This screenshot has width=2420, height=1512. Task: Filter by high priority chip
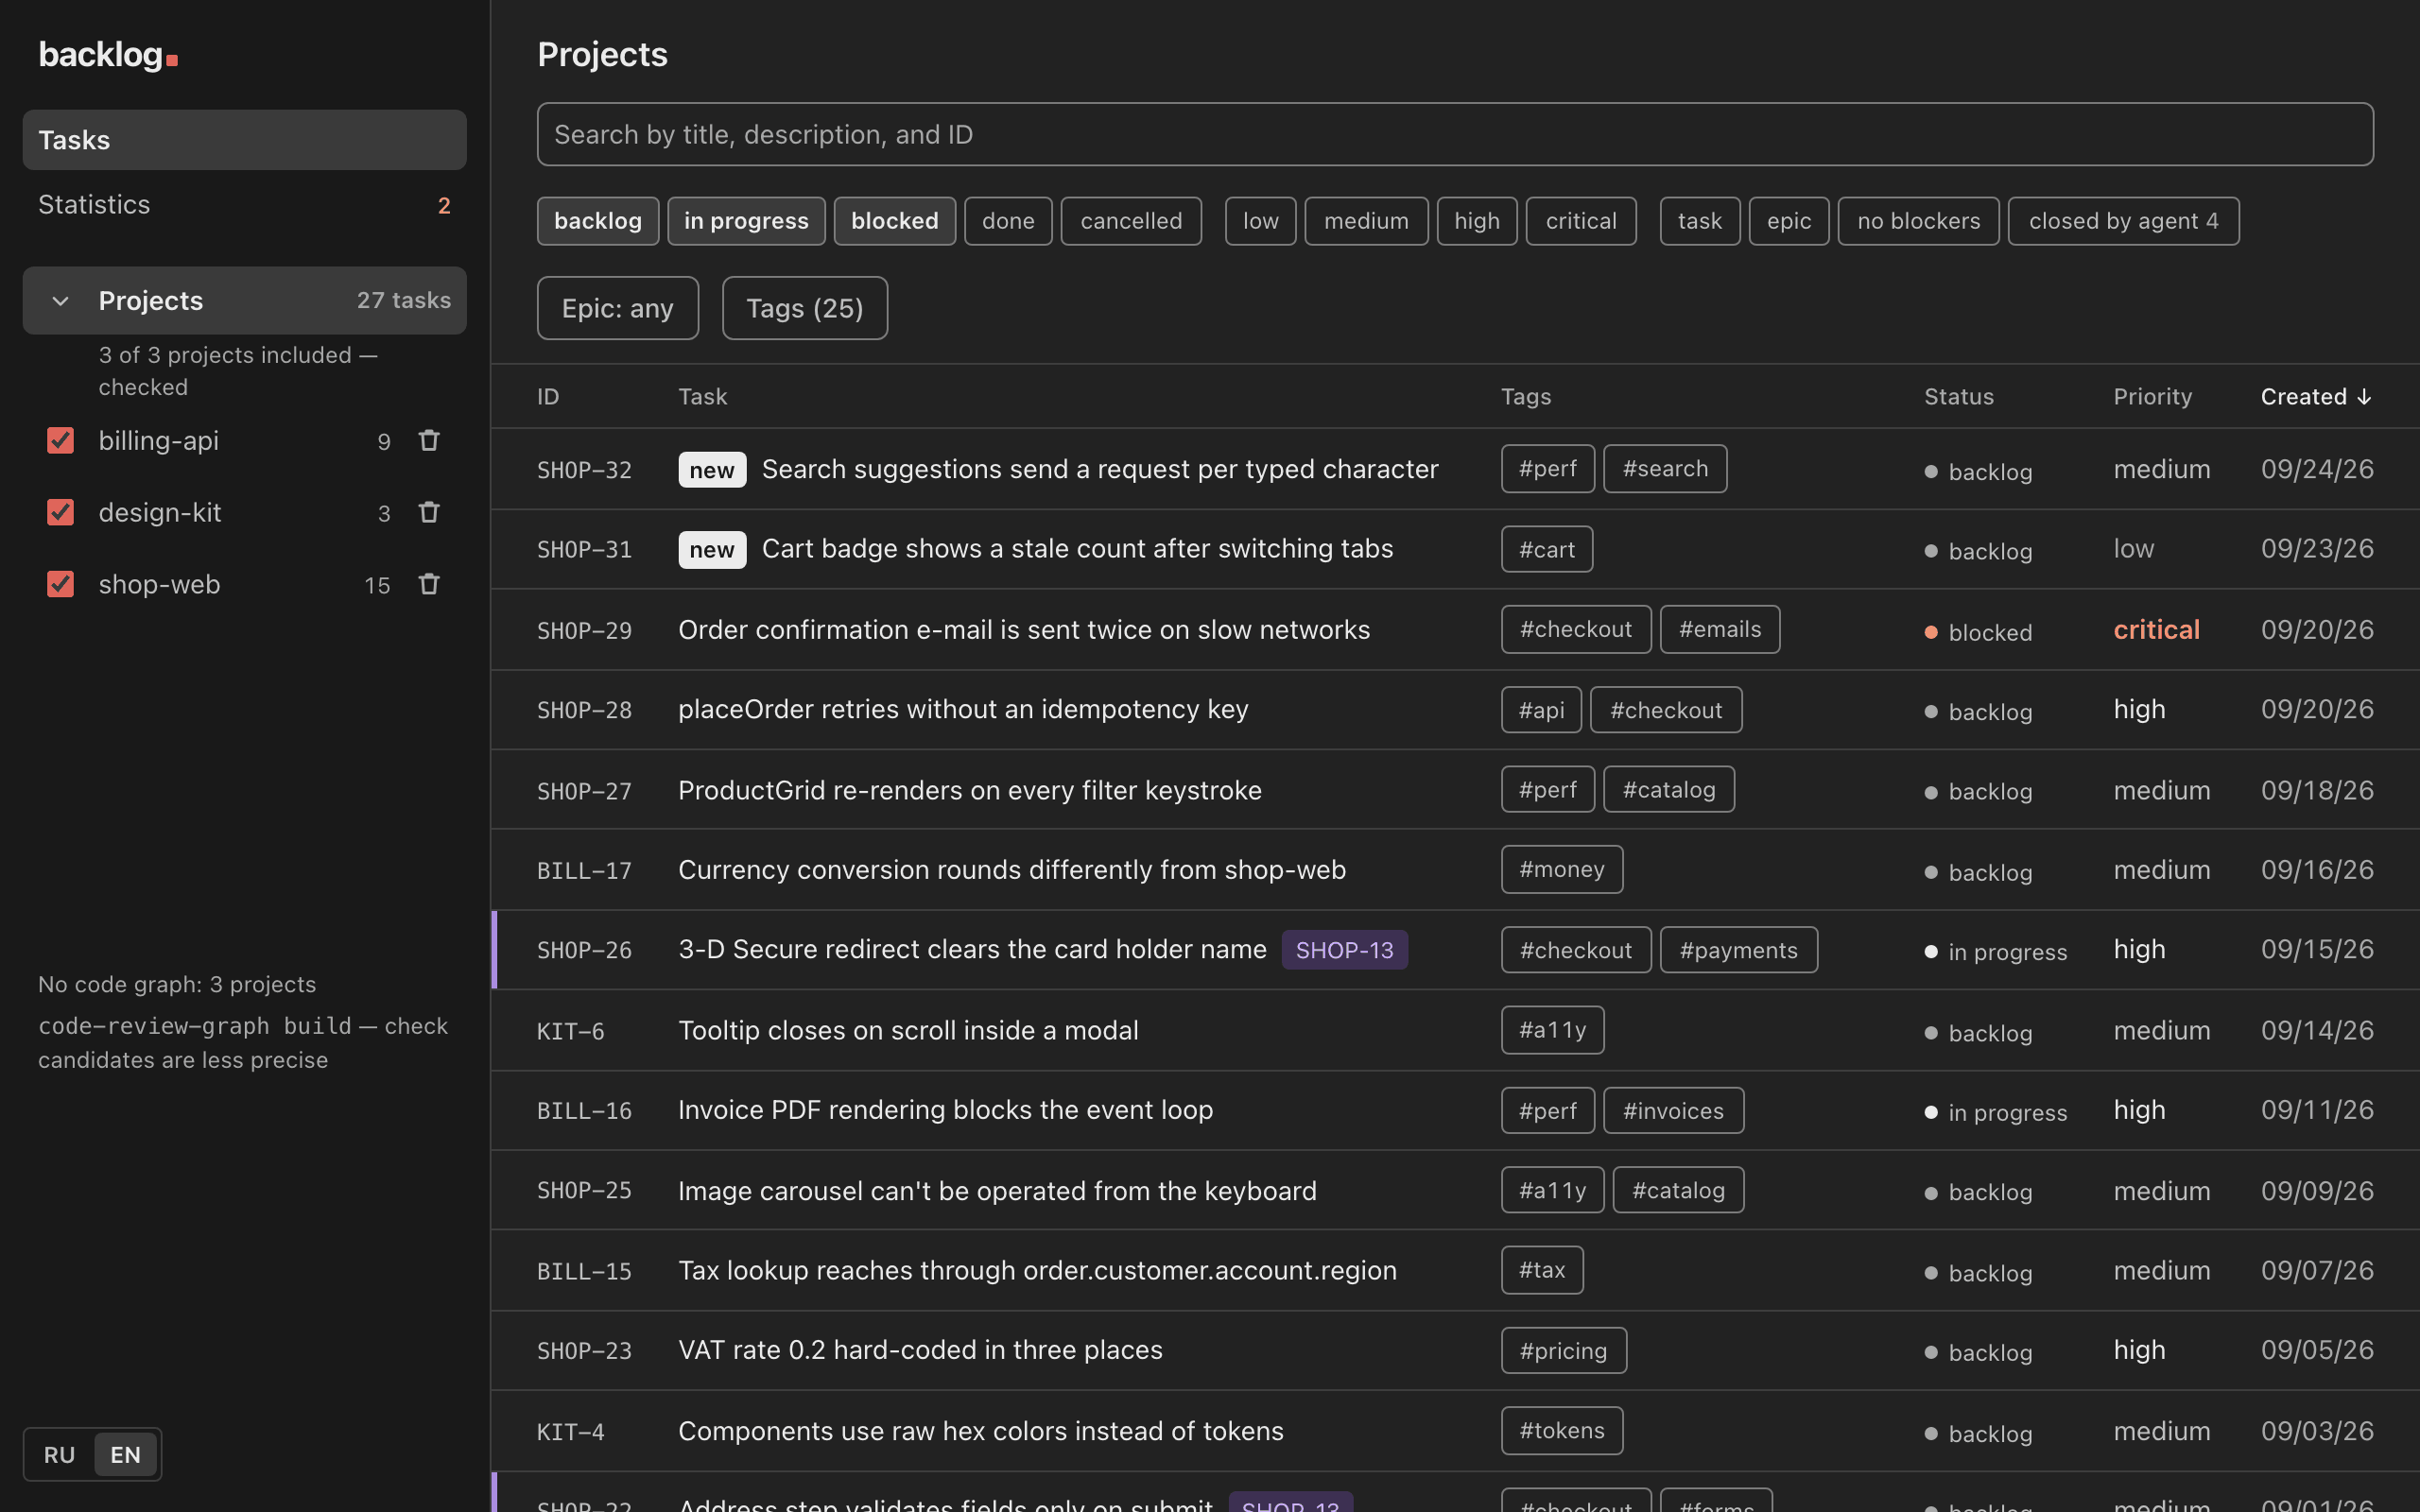click(1477, 221)
